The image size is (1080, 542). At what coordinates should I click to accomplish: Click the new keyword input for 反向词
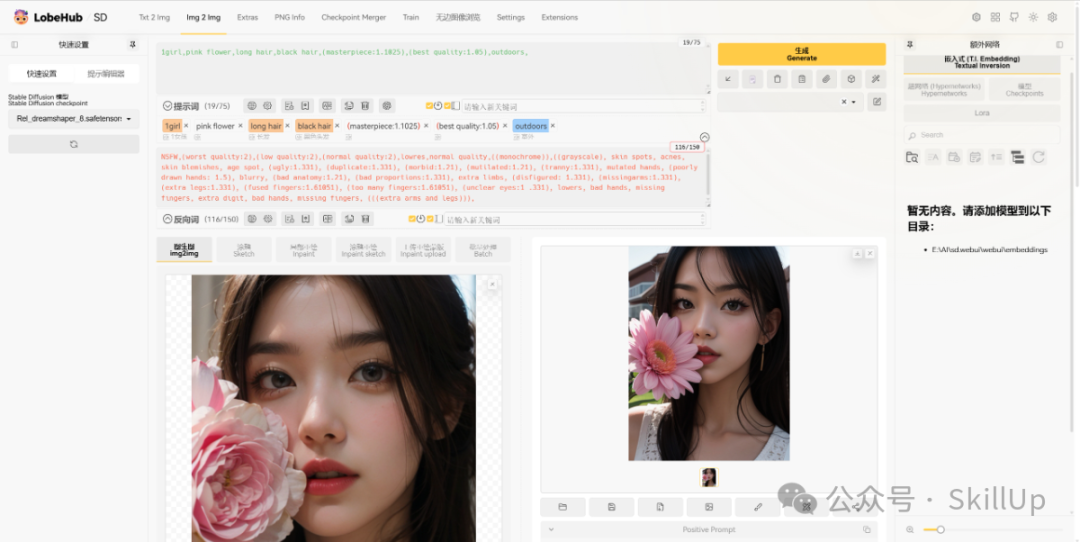[x=574, y=220]
